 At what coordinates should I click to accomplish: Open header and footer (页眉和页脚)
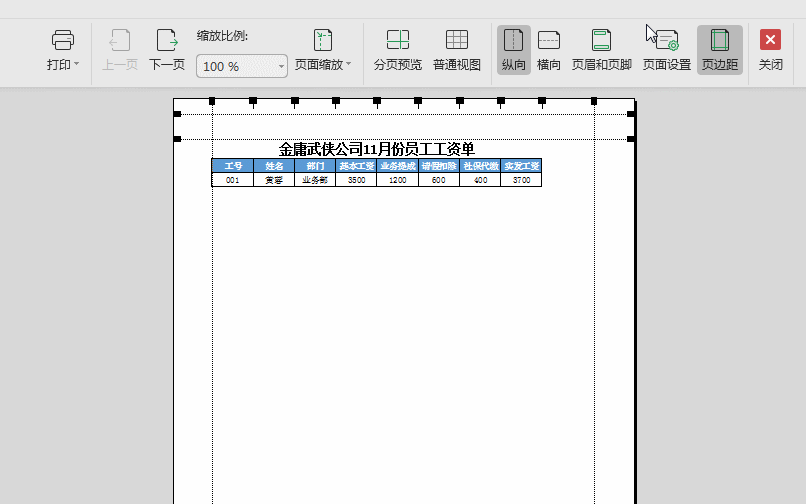pyautogui.click(x=601, y=50)
